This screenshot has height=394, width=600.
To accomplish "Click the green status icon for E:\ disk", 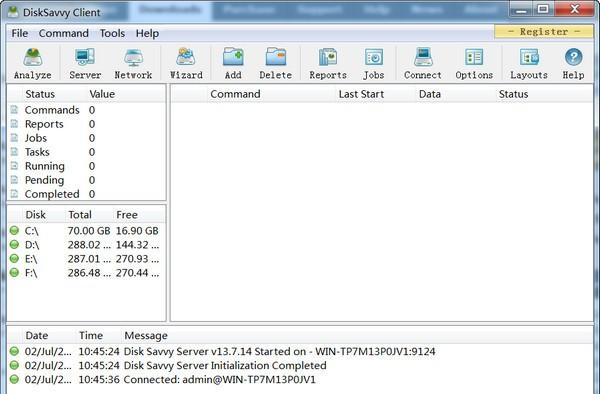I will (14, 259).
